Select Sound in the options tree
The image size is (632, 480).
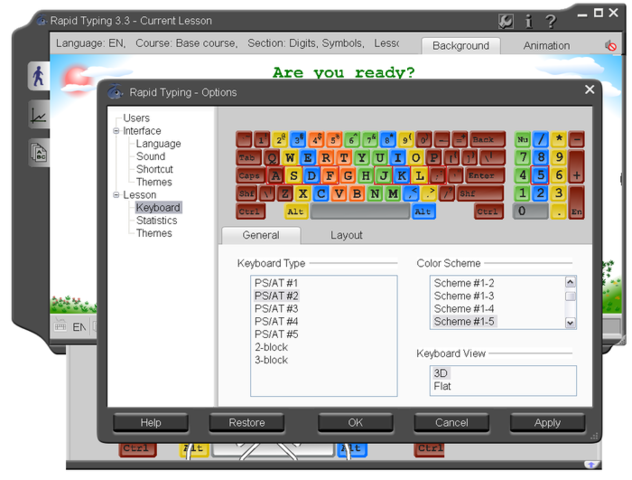click(x=151, y=156)
